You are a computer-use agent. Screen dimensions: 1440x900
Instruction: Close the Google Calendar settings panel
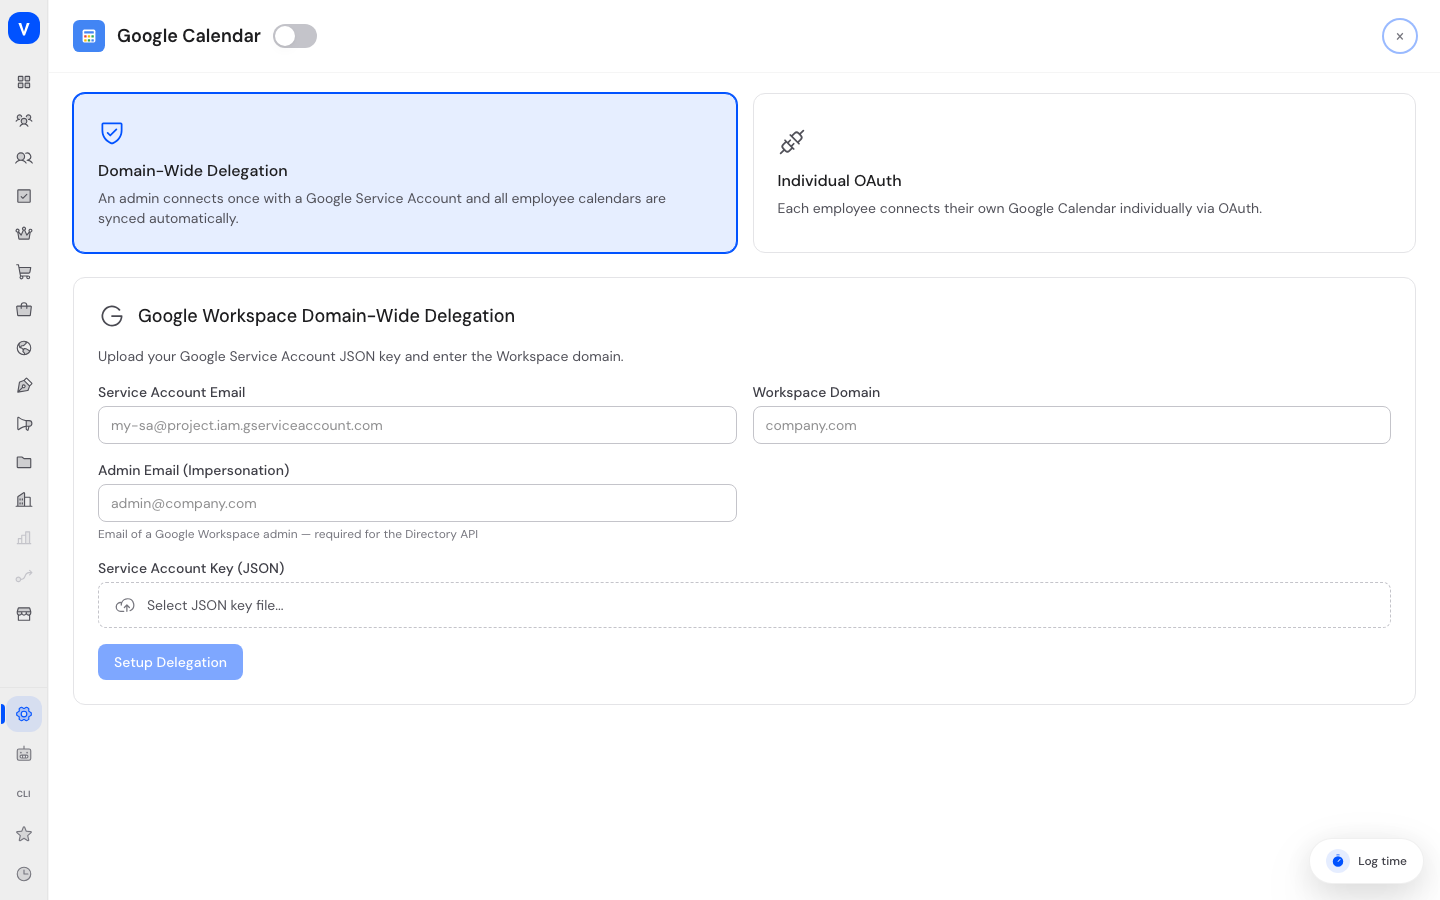(x=1400, y=36)
